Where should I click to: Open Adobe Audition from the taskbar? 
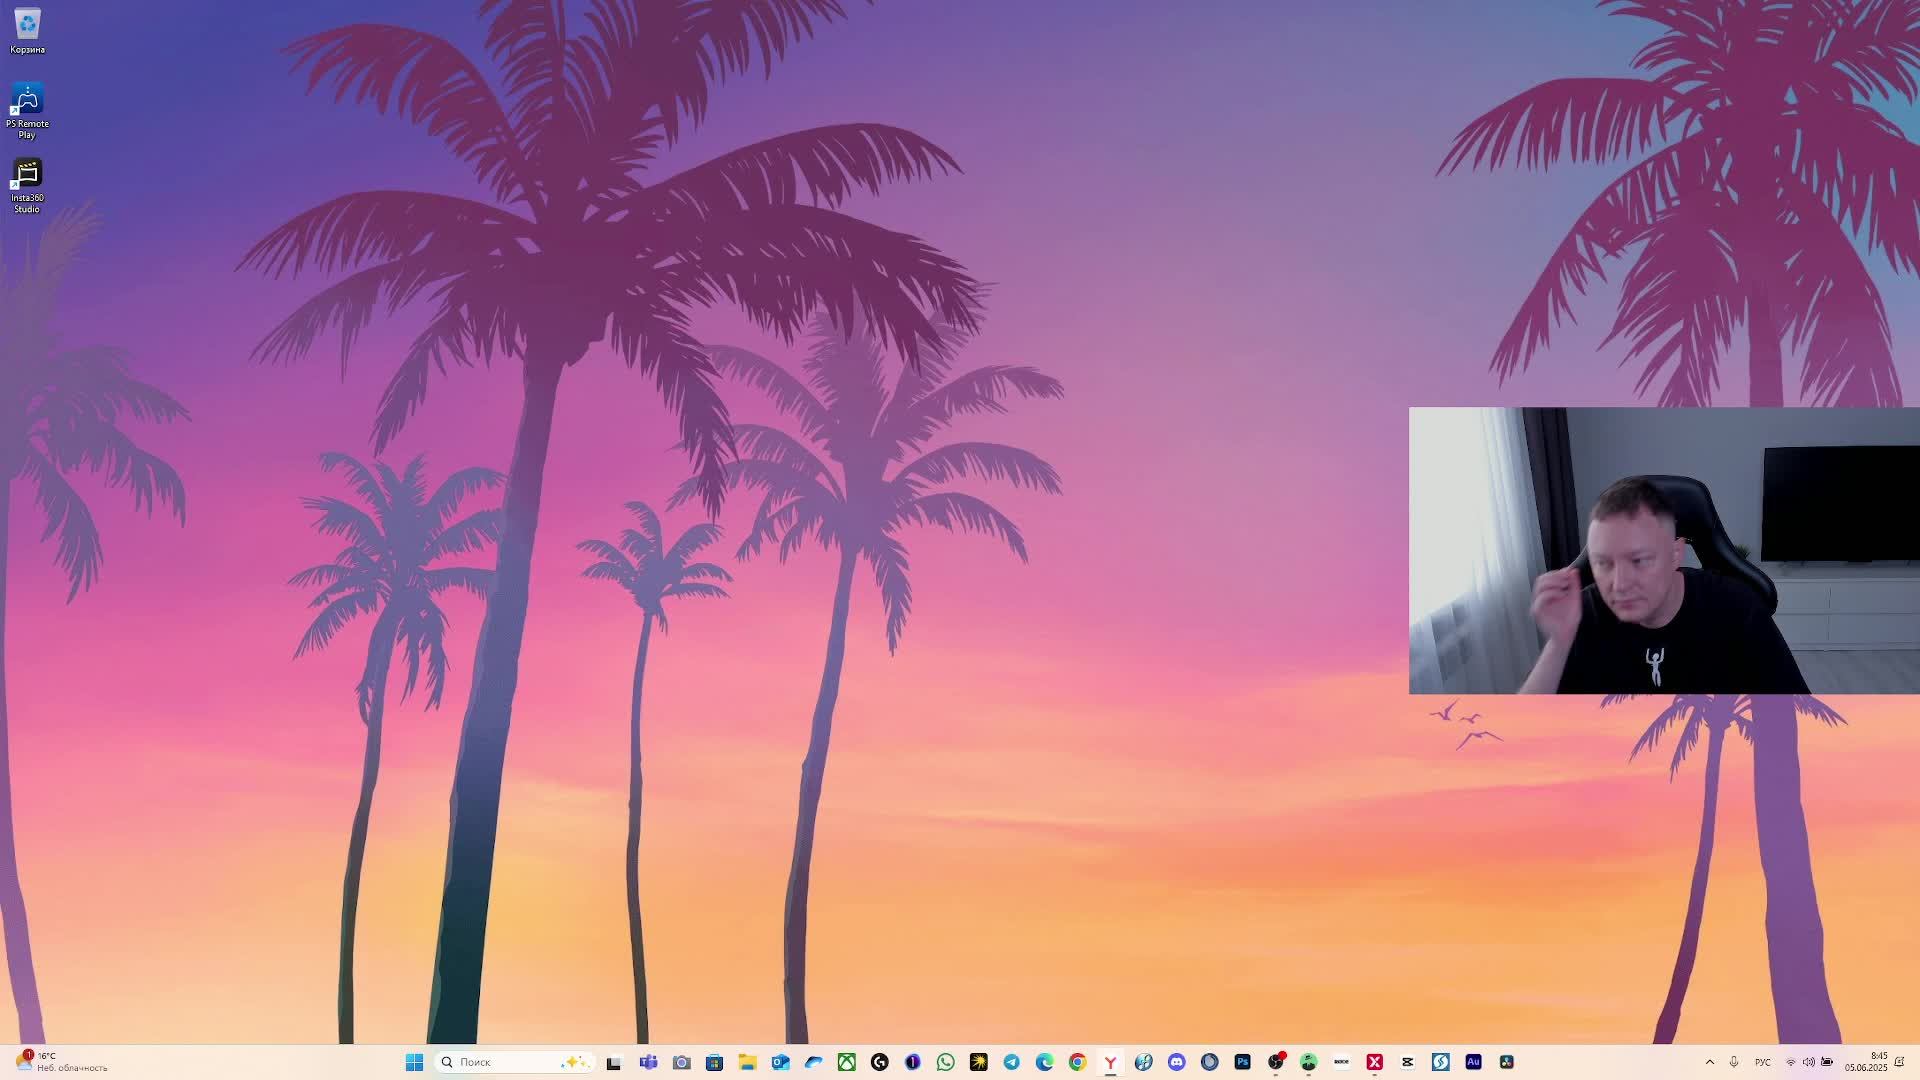(1473, 1062)
